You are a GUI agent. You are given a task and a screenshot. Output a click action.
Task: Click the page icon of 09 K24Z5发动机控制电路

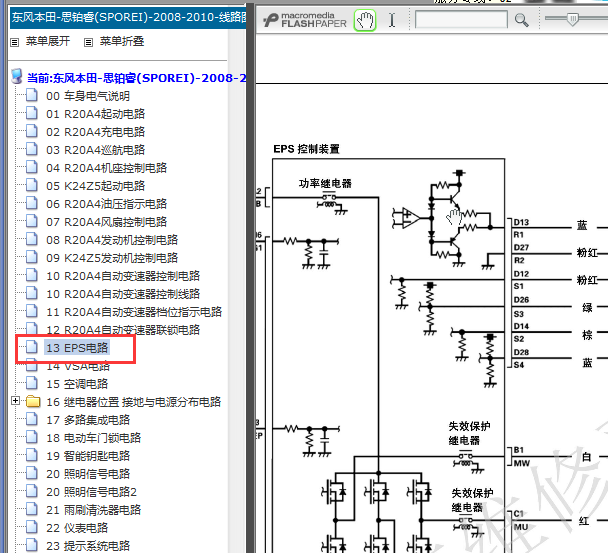pos(32,257)
